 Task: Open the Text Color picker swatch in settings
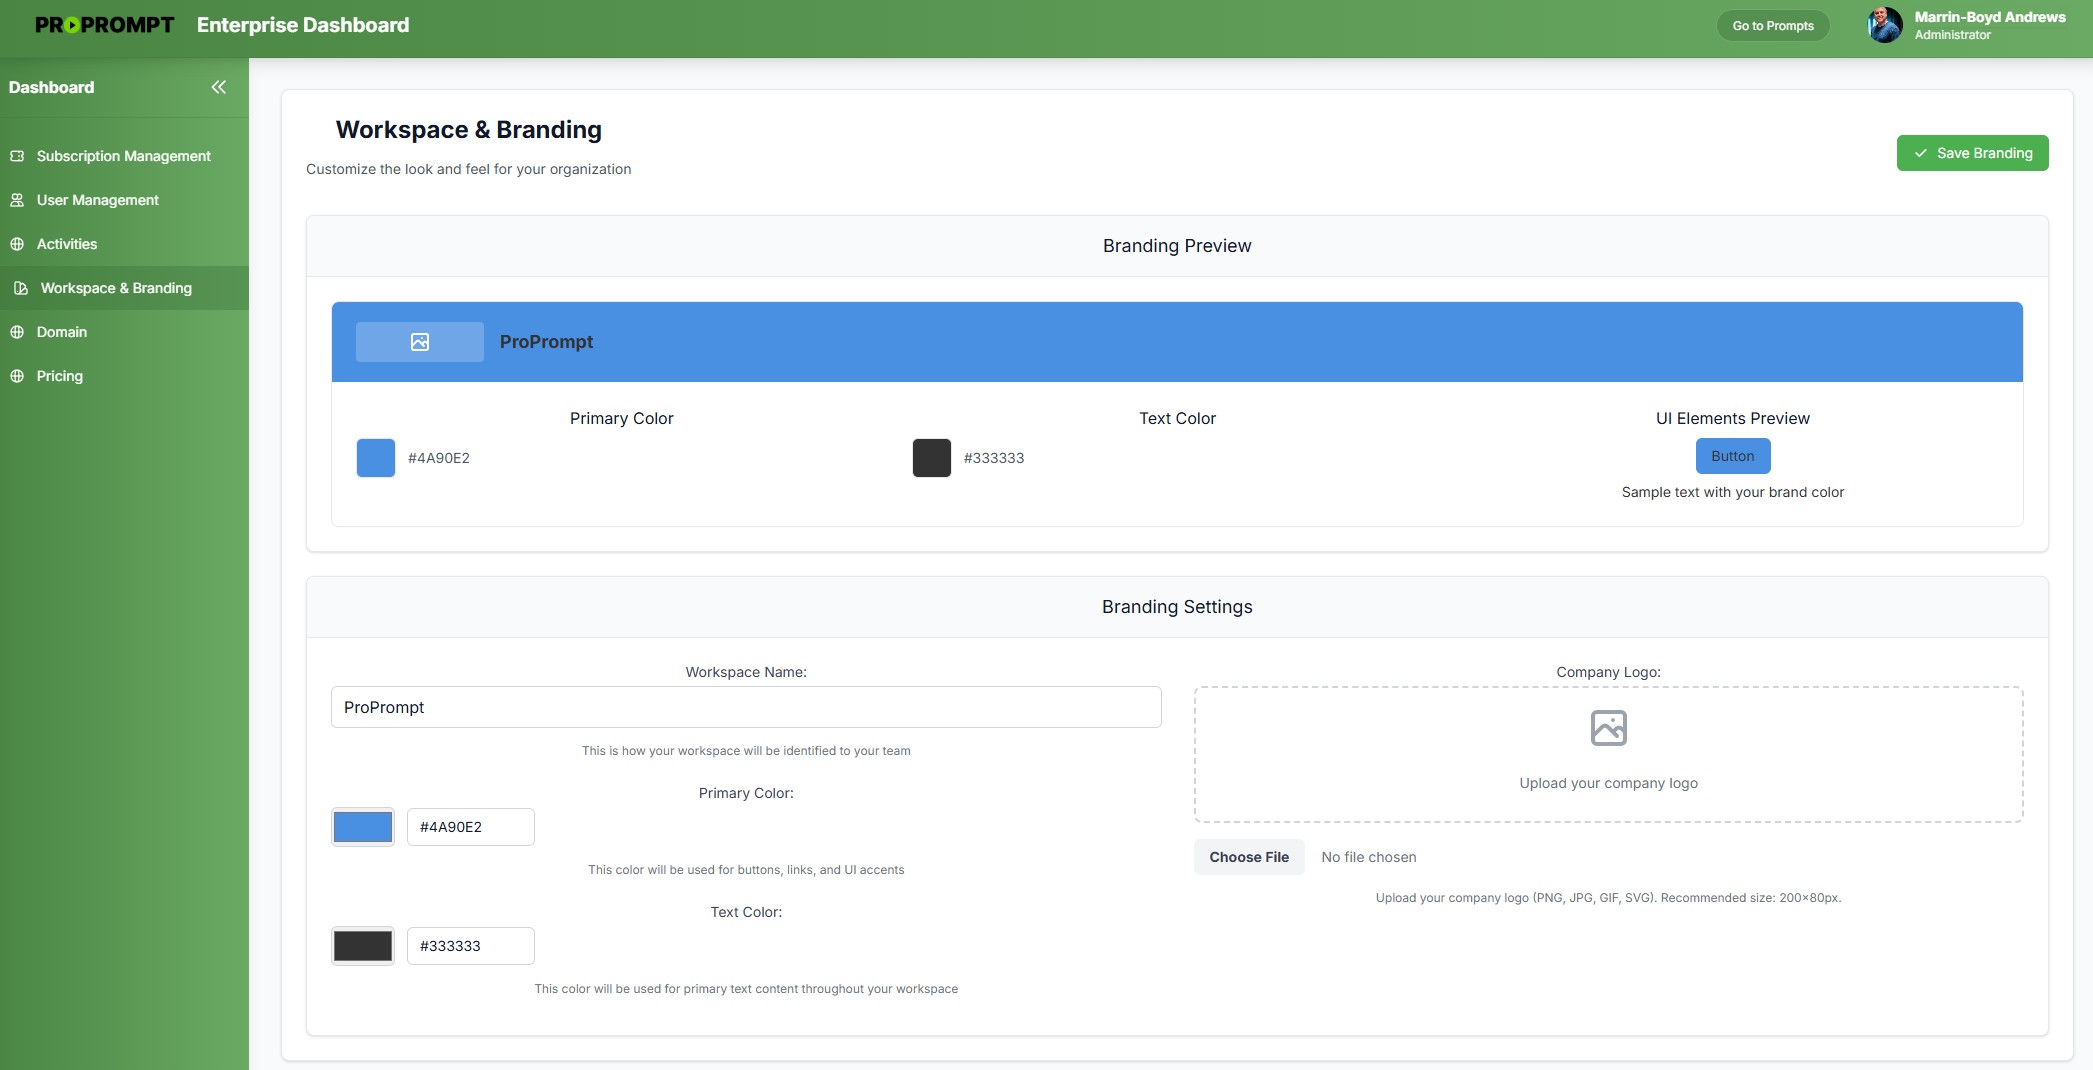click(x=363, y=946)
